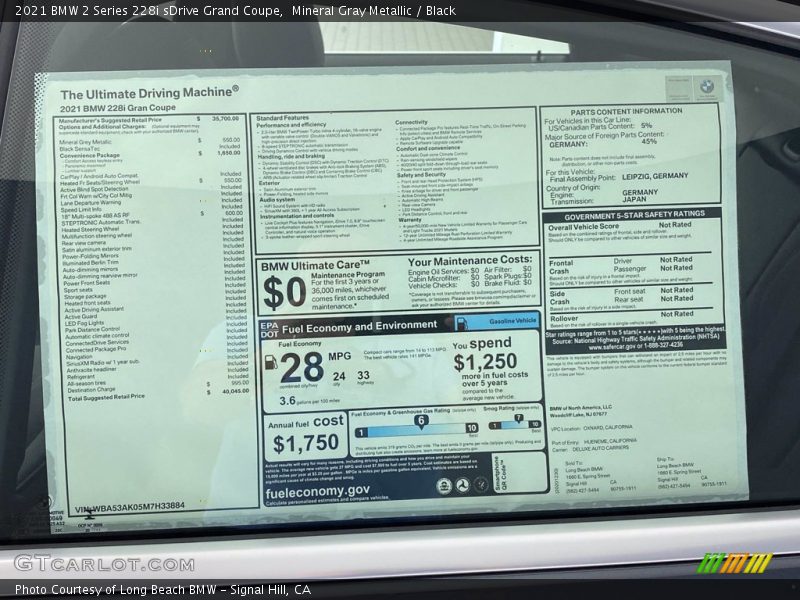This screenshot has height=600, width=800.
Task: Switch to the Parts Content Information panel
Action: point(626,113)
